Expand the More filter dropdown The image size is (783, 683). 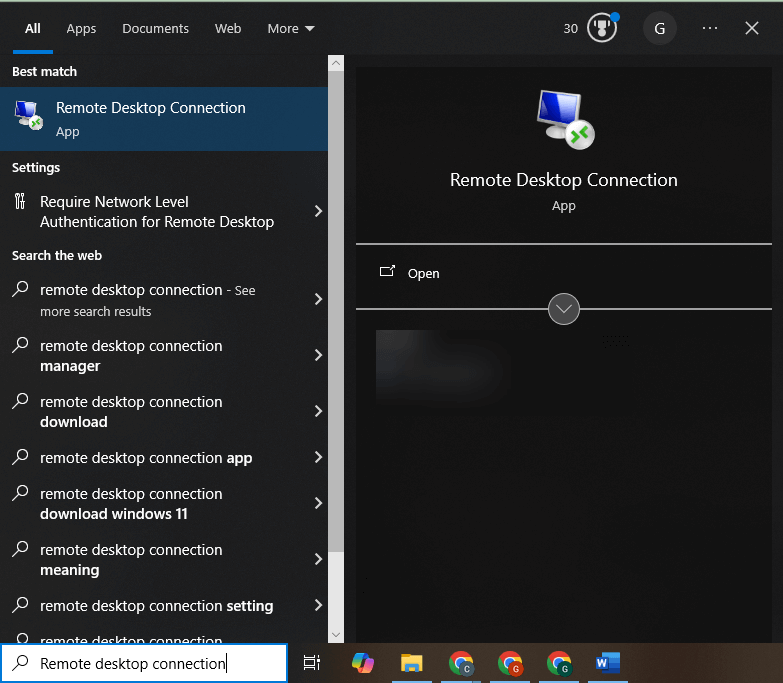pos(291,28)
